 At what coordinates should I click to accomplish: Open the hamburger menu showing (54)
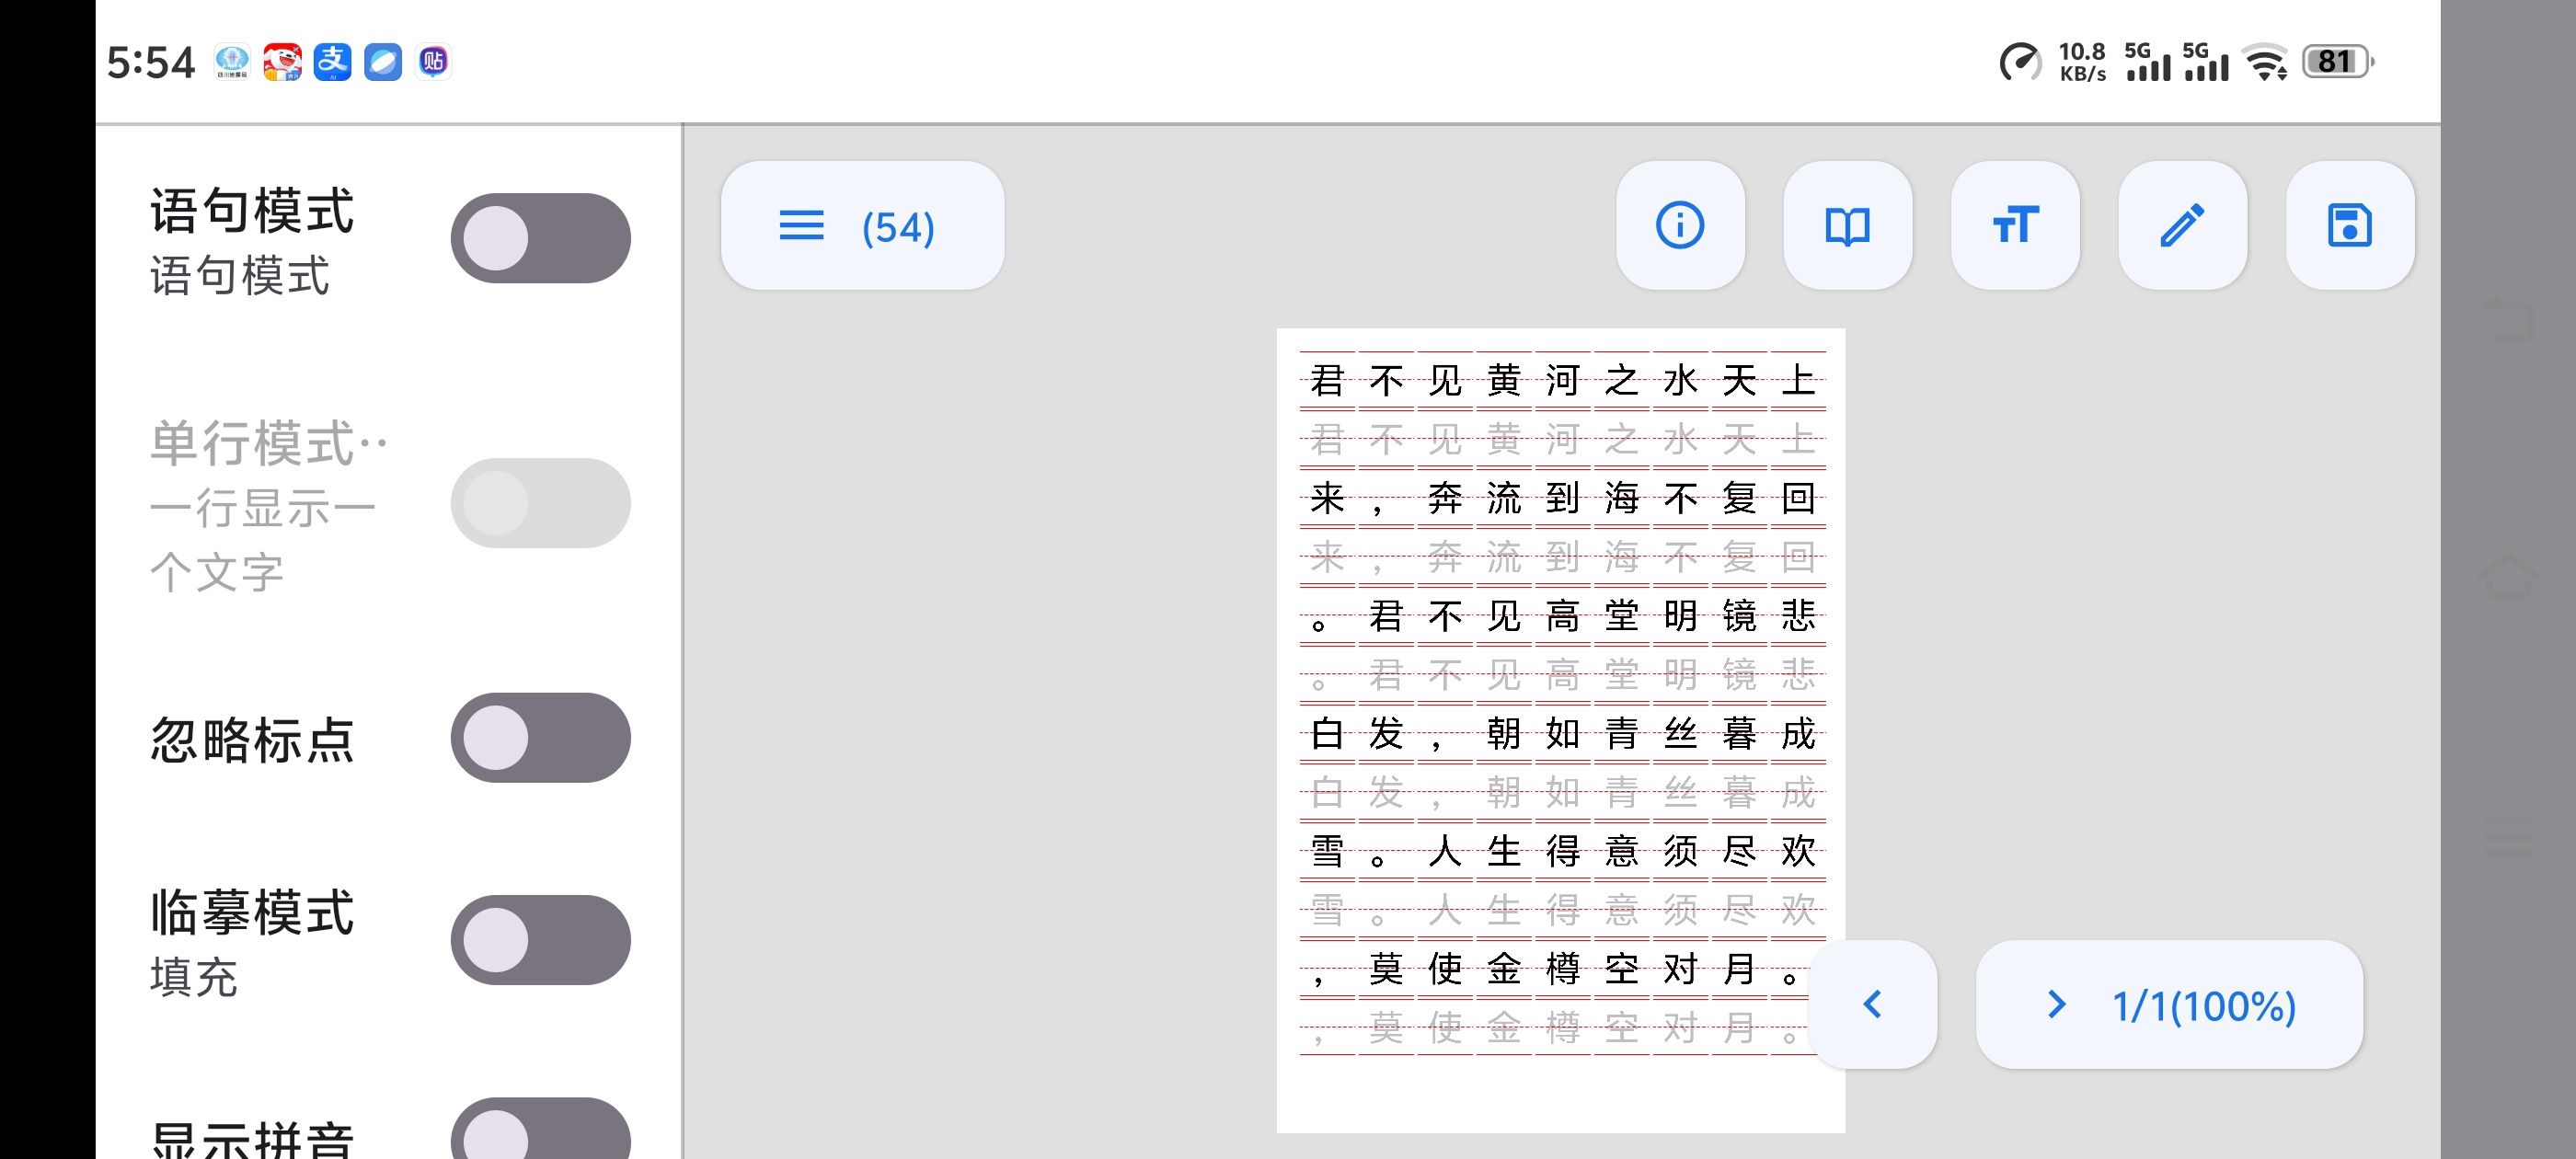862,226
